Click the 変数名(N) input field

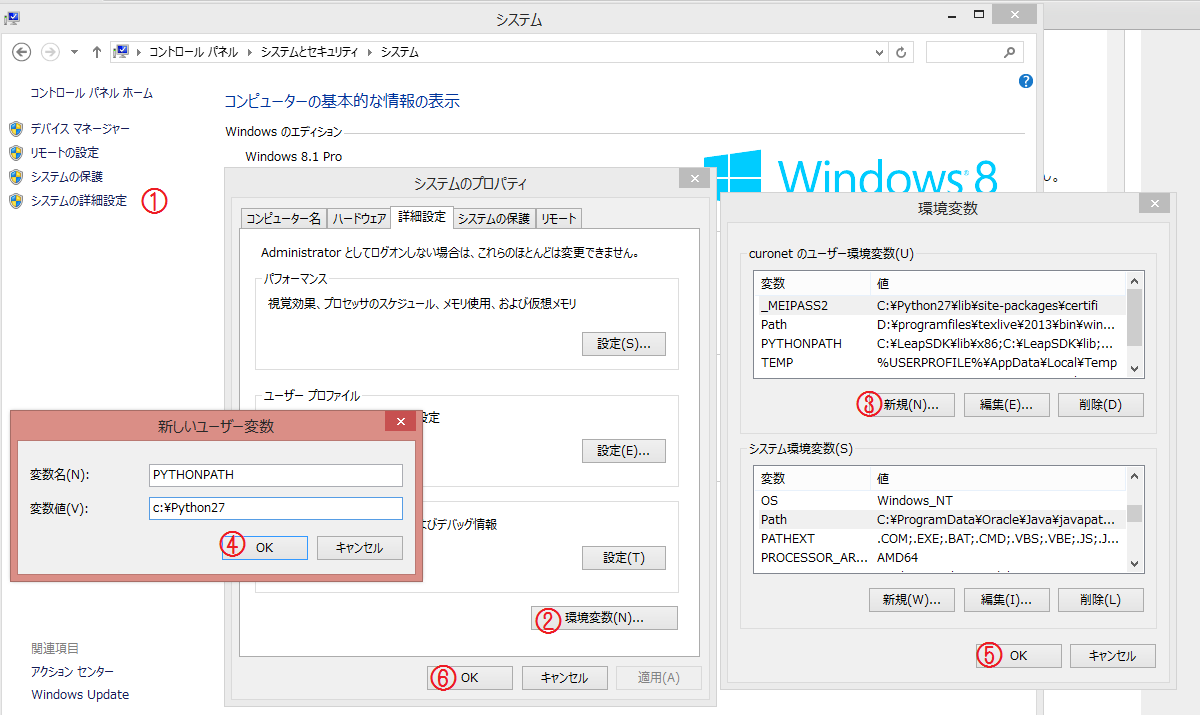[275, 475]
